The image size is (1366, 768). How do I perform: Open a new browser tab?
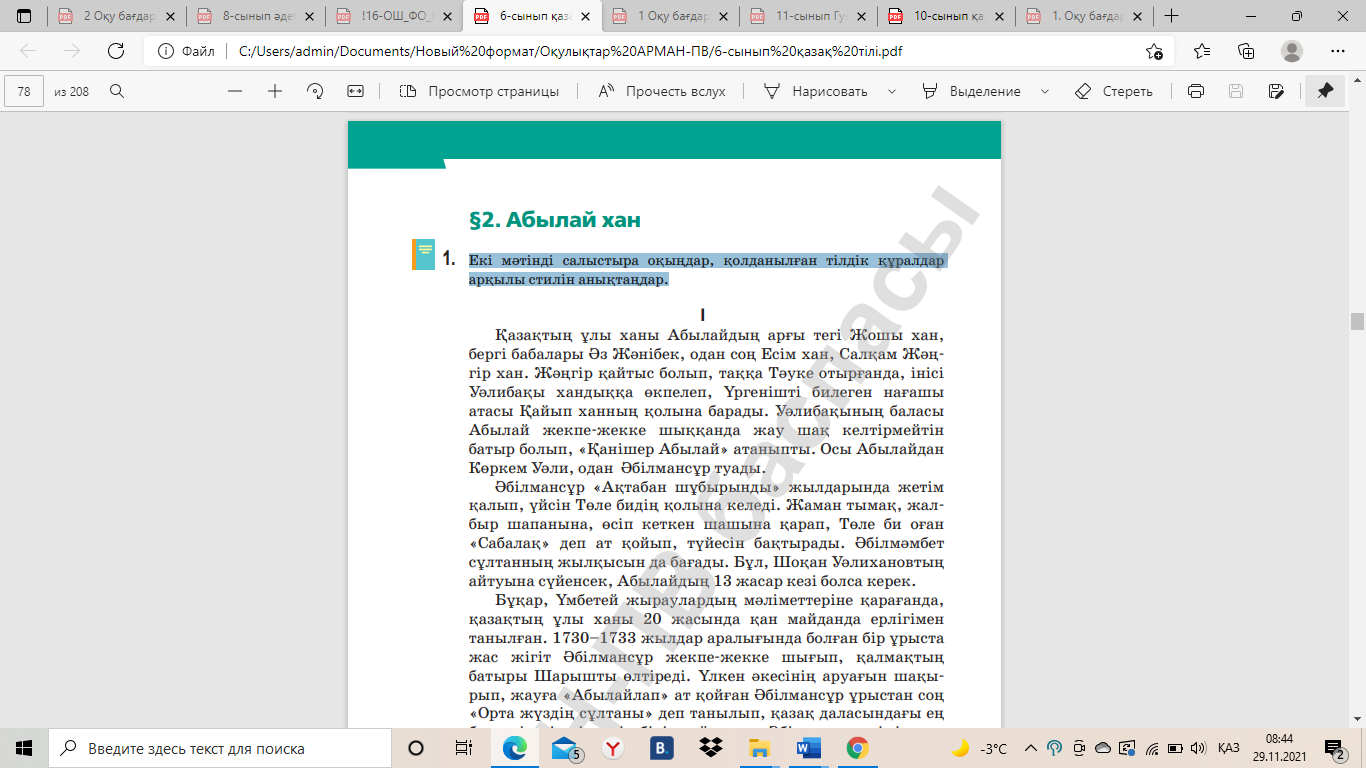[1172, 16]
